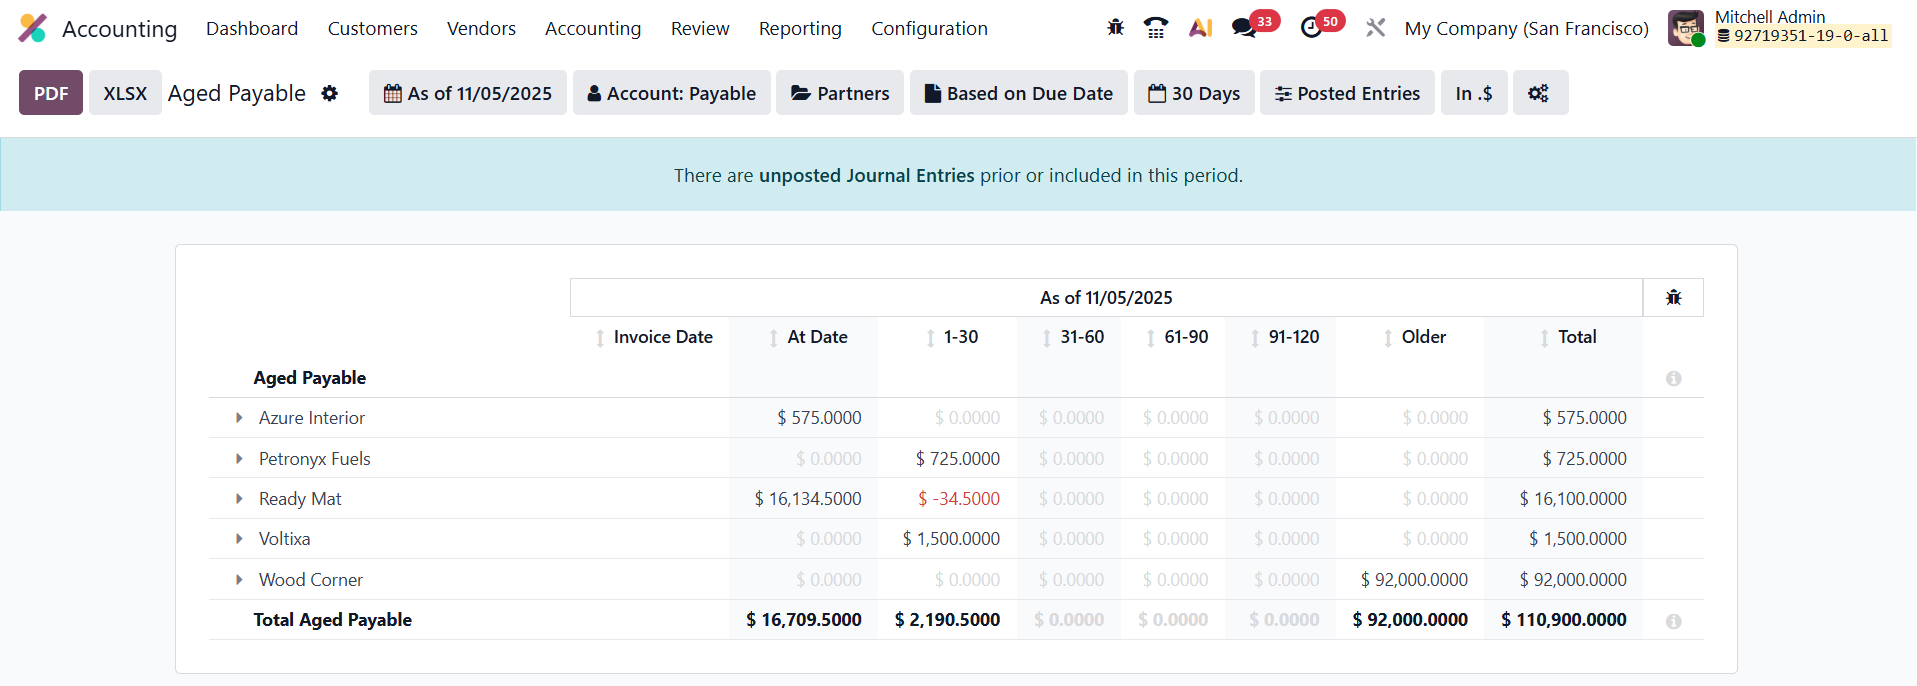The width and height of the screenshot is (1917, 686).
Task: Open the report options cogs button
Action: coord(1539,93)
